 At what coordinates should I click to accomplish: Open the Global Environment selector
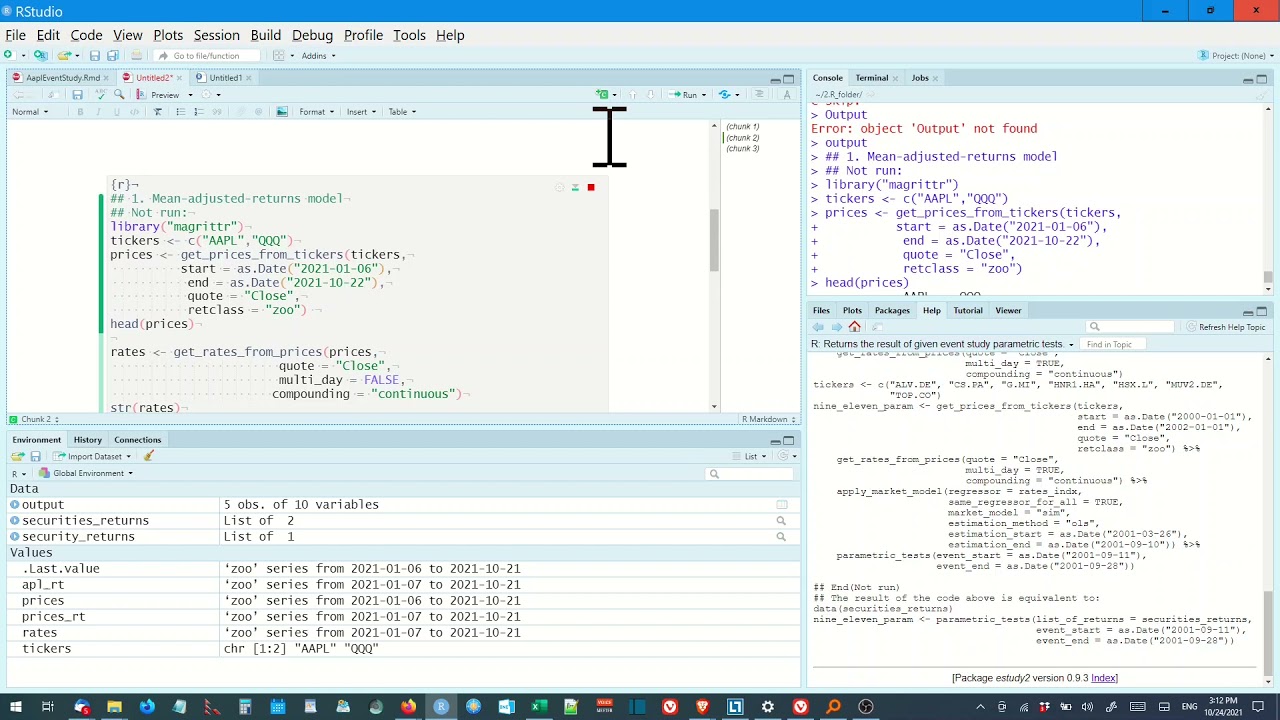tap(84, 473)
